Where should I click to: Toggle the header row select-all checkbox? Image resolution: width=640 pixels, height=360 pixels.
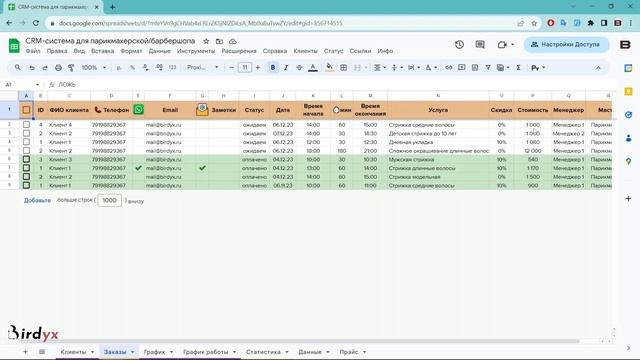26,110
